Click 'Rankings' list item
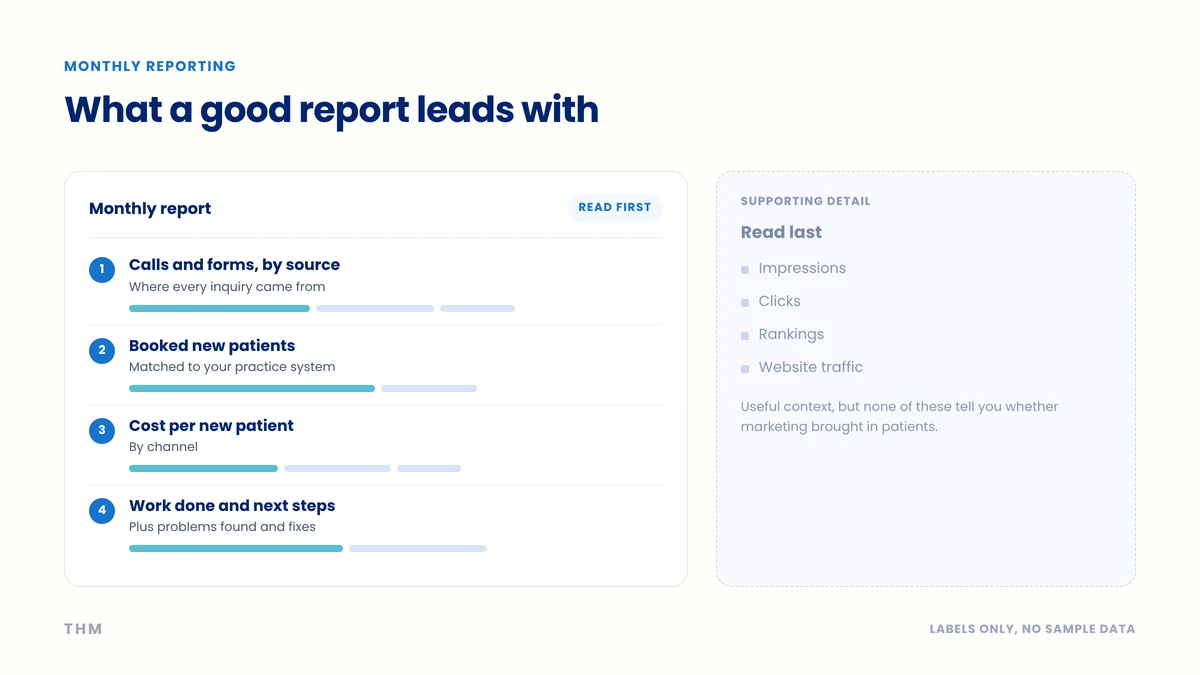 pyautogui.click(x=791, y=334)
